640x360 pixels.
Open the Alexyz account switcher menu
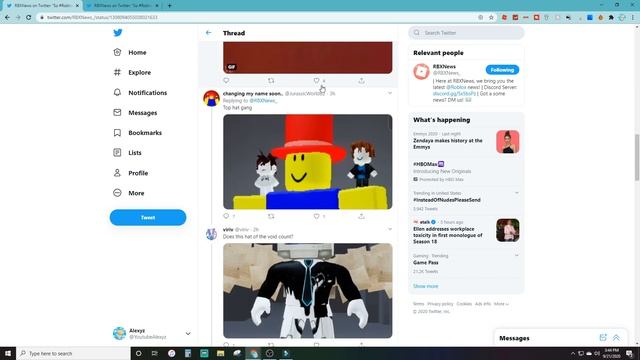coord(152,333)
